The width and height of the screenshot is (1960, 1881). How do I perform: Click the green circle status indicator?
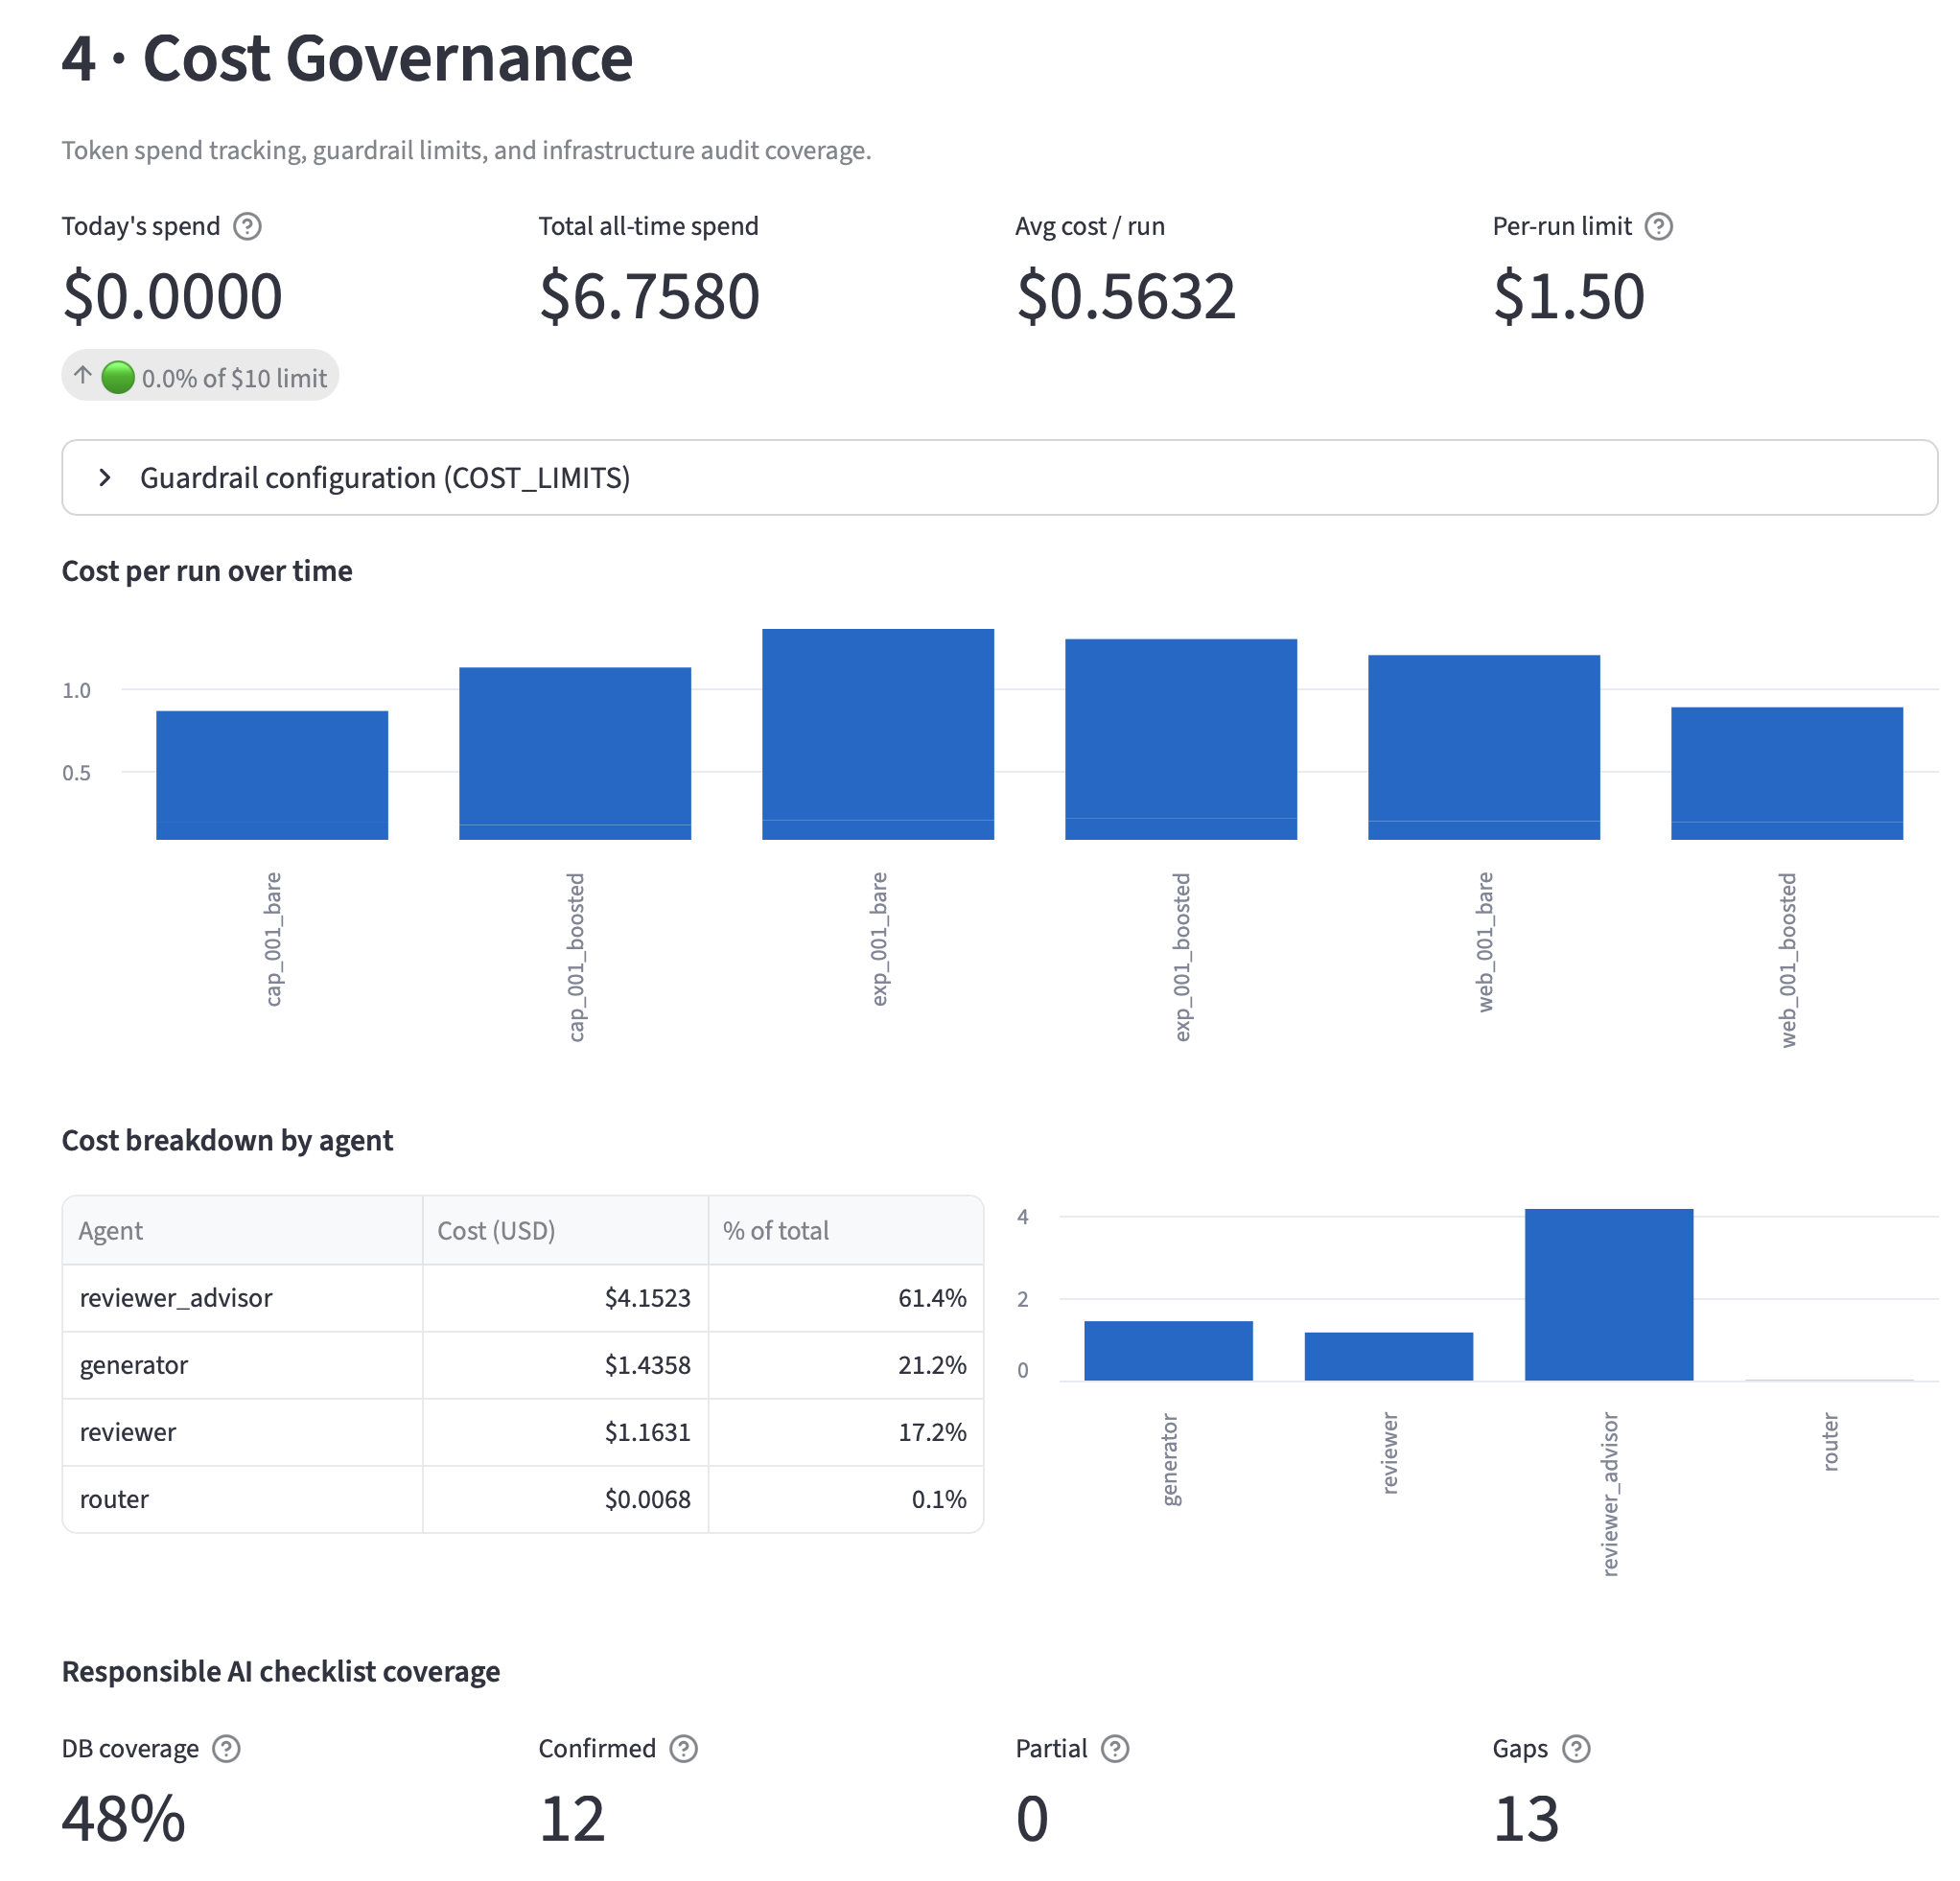tap(118, 377)
